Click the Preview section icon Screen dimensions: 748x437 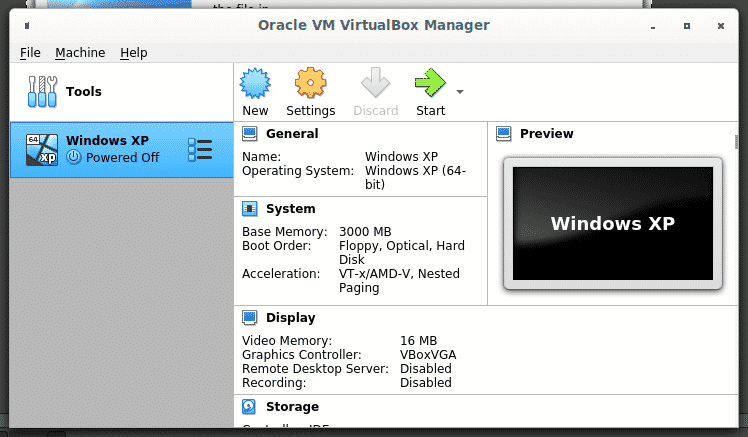[504, 134]
